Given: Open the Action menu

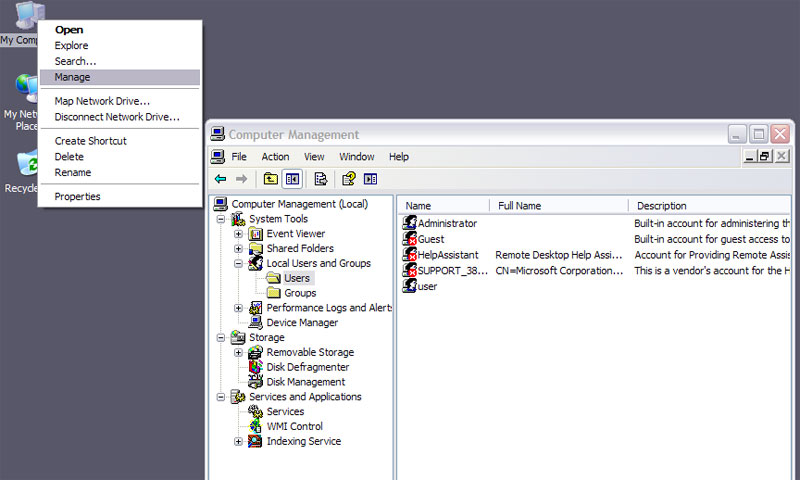Looking at the screenshot, I should (x=275, y=157).
